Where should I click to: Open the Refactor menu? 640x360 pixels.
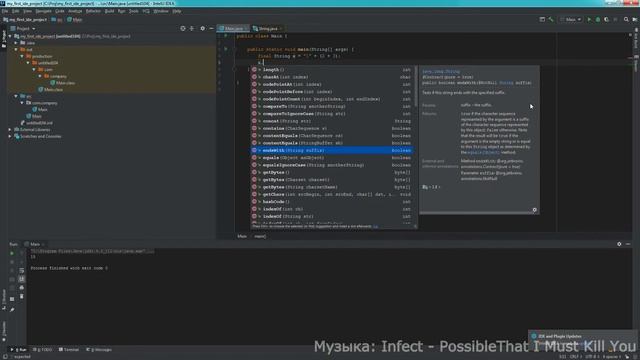93,11
